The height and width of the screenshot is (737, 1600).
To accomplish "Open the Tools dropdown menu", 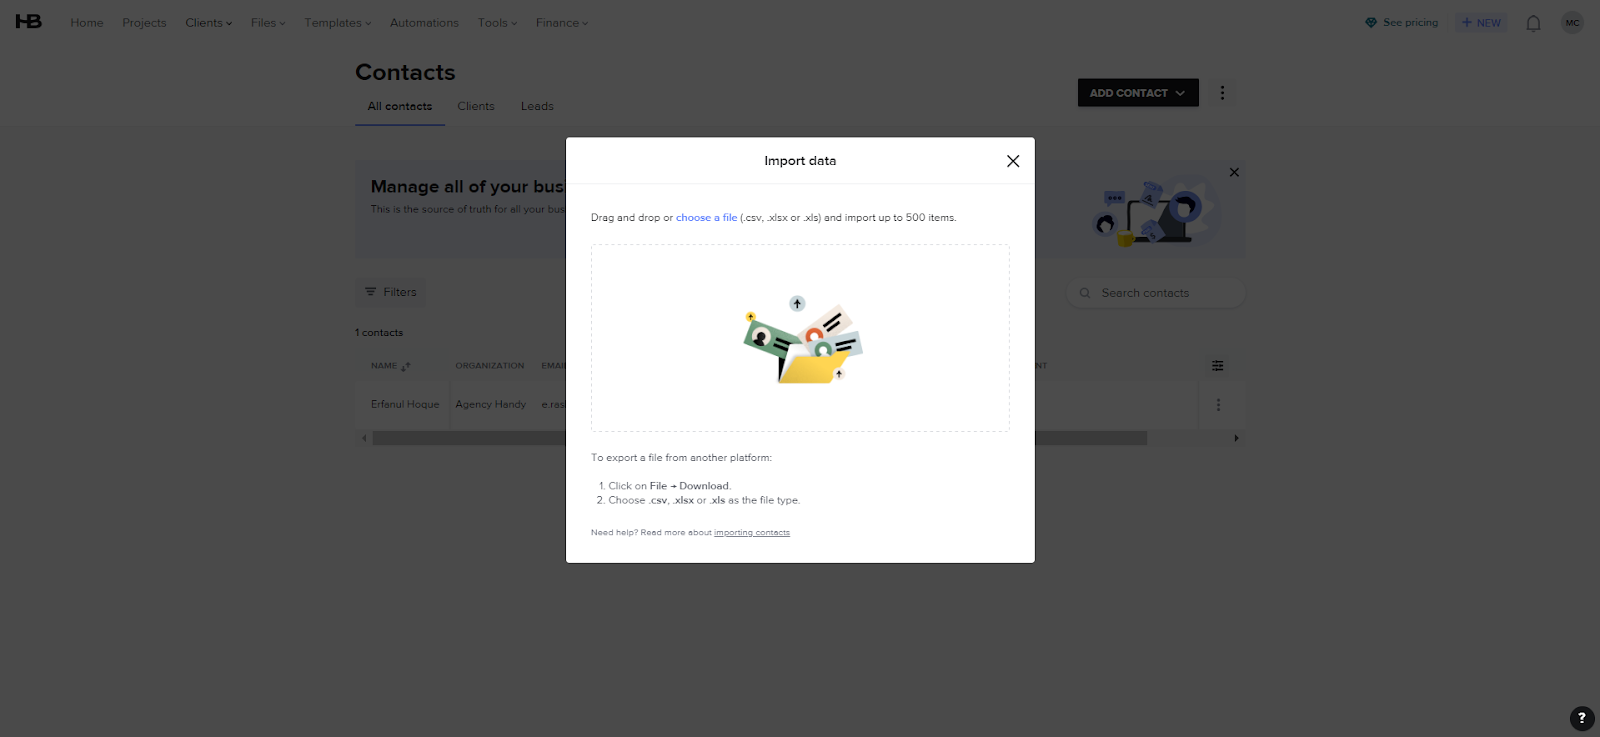I will [497, 22].
